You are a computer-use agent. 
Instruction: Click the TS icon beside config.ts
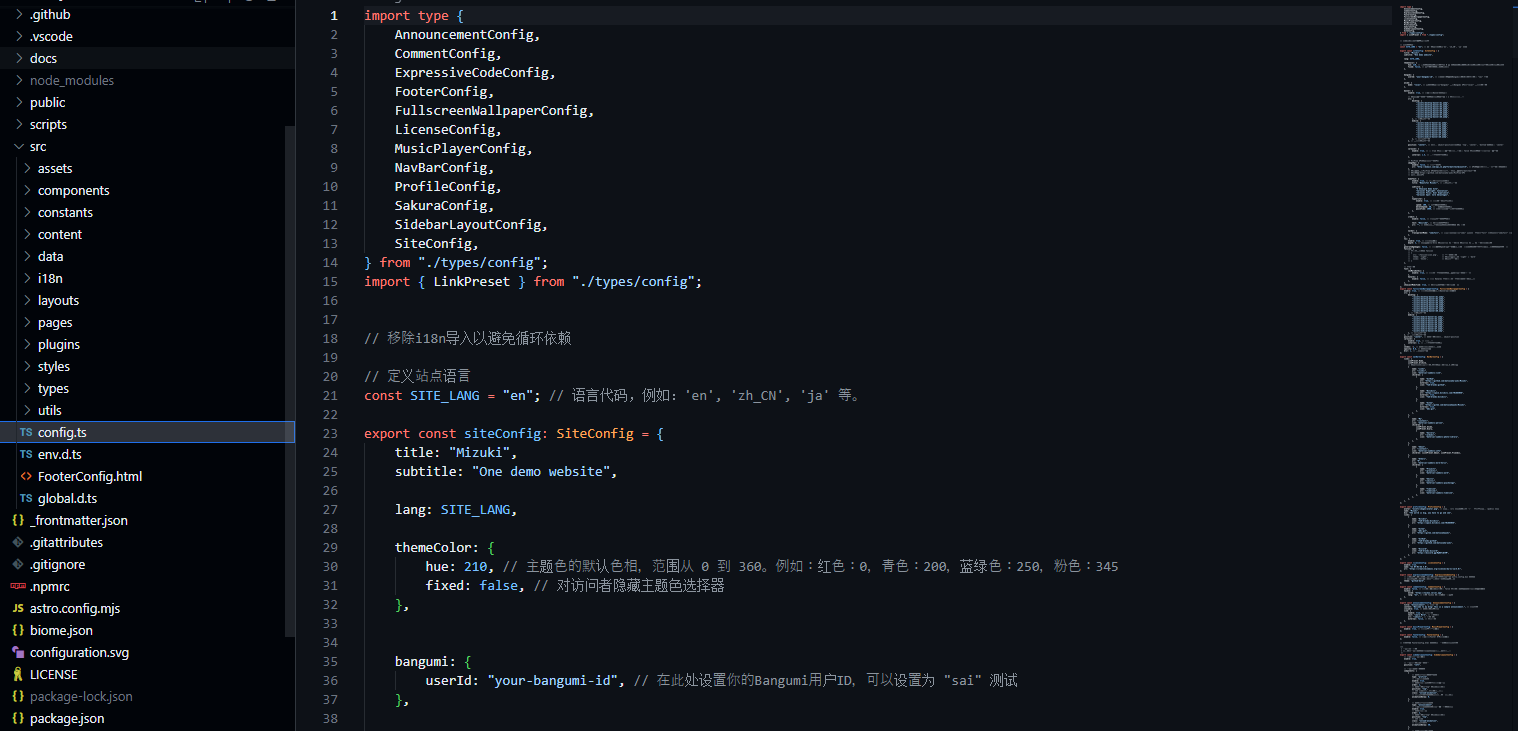[26, 432]
